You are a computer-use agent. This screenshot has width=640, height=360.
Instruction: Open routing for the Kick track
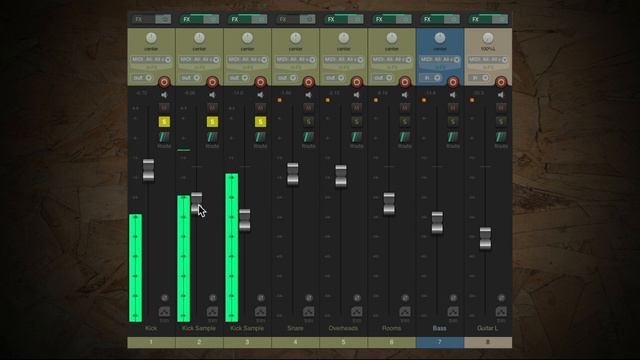pos(164,137)
